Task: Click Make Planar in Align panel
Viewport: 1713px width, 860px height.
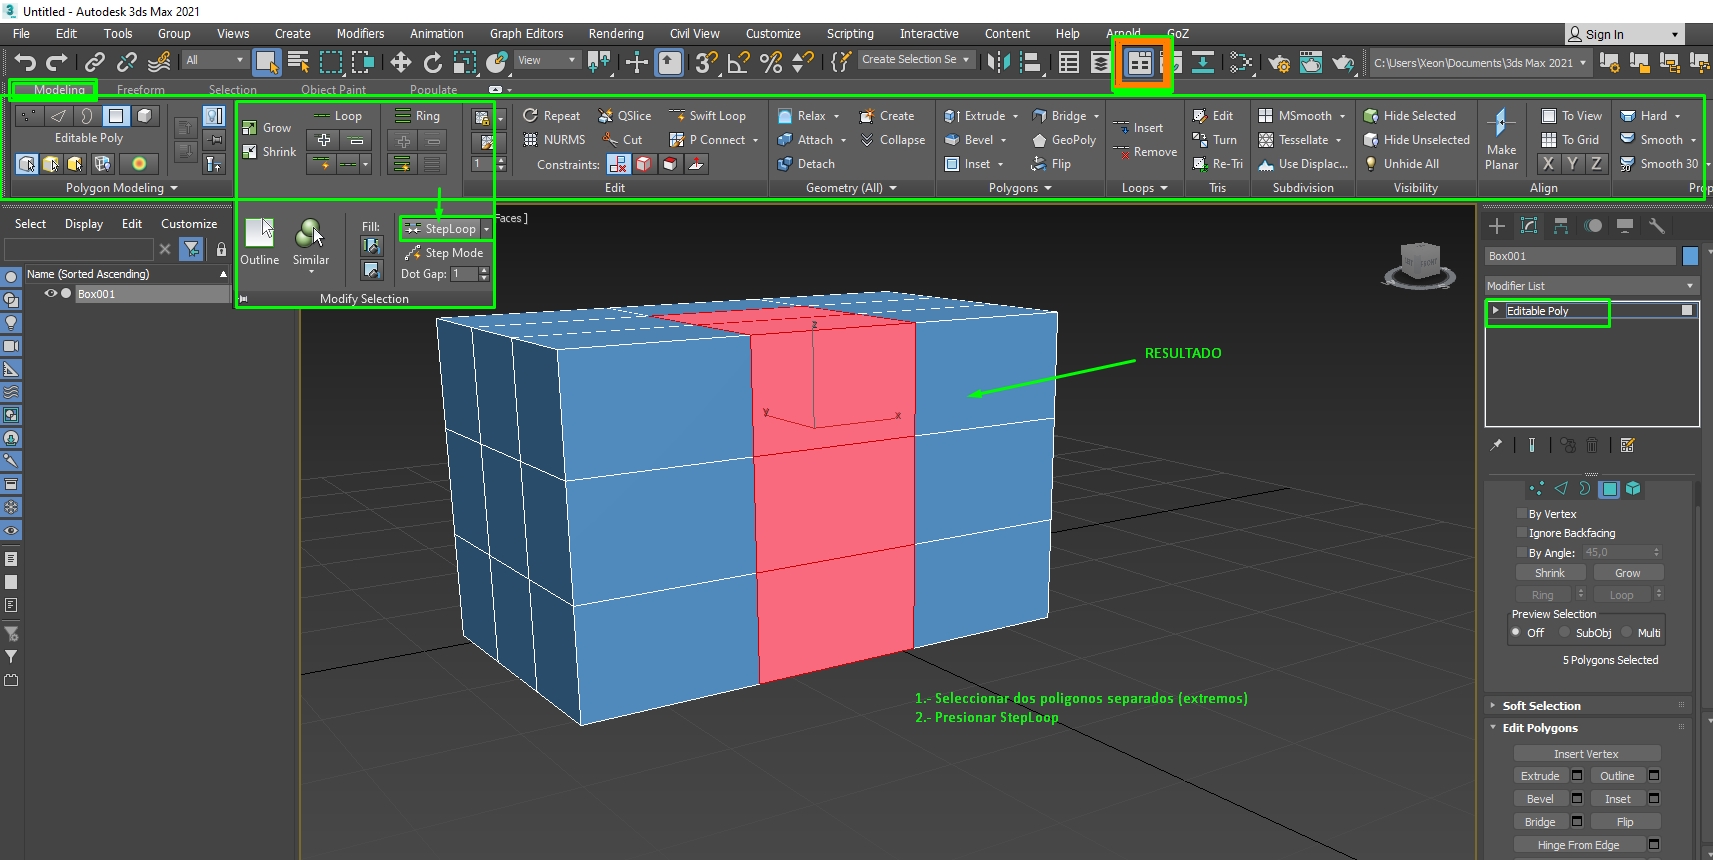Action: click(1501, 139)
